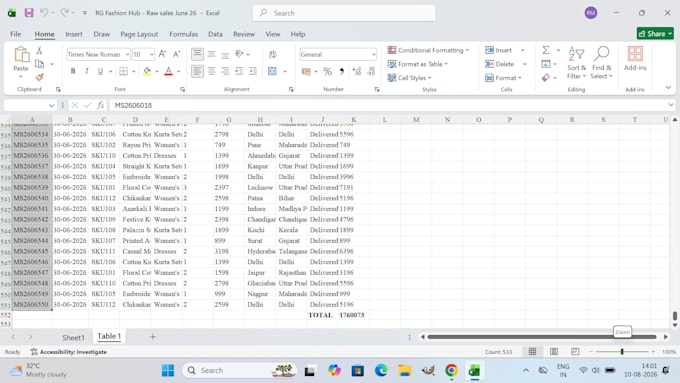
Task: Open Accounting Number Format
Action: click(x=306, y=71)
